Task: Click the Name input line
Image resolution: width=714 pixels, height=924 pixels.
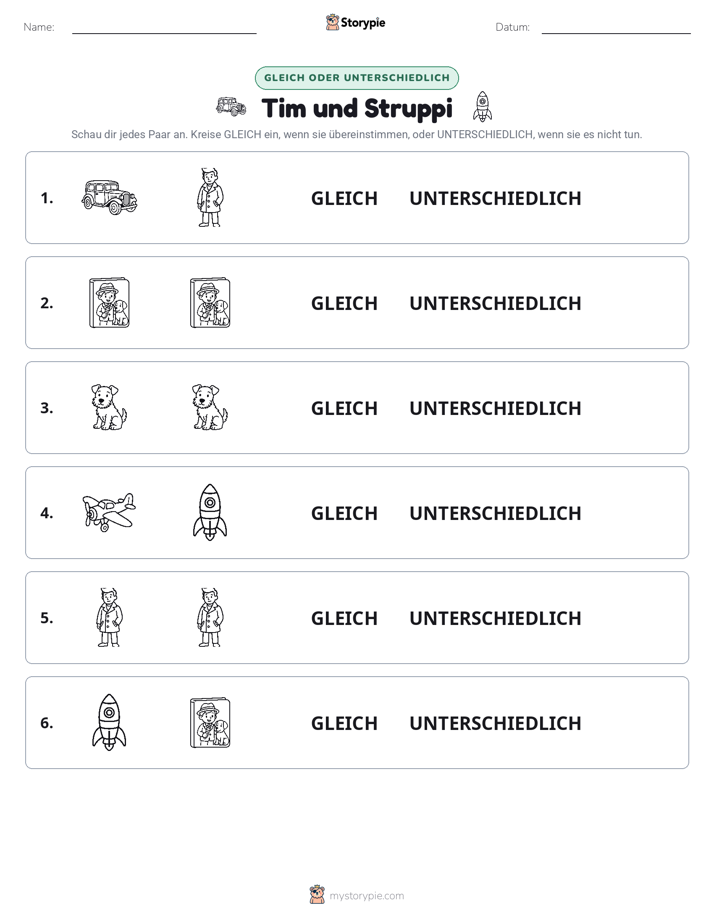Action: point(164,28)
